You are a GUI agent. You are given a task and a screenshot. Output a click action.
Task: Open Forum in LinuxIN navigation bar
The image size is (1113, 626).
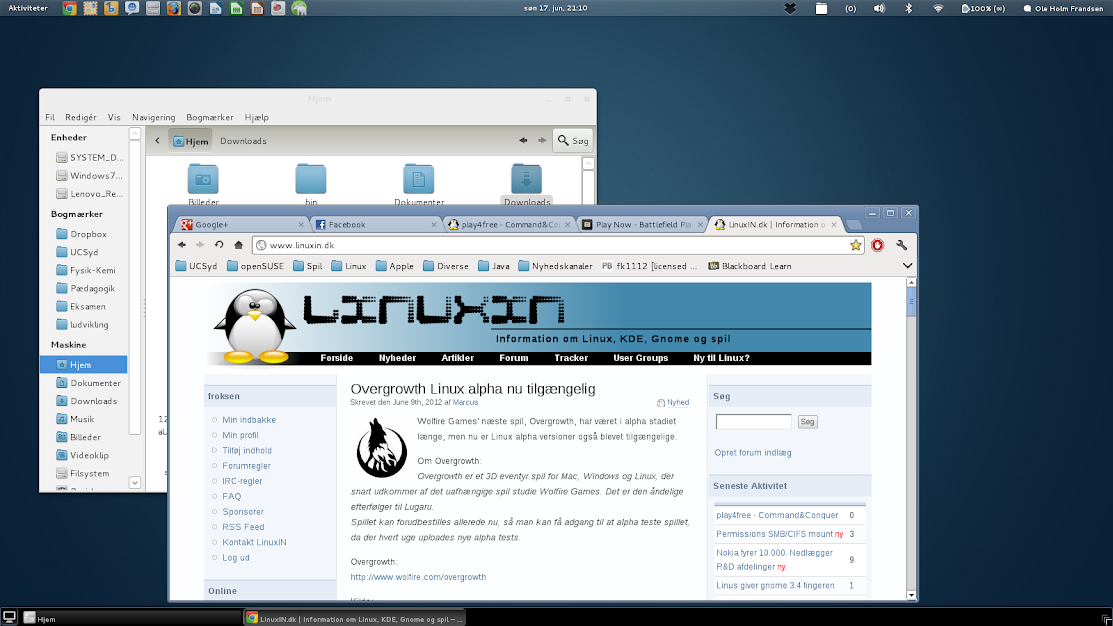[513, 358]
